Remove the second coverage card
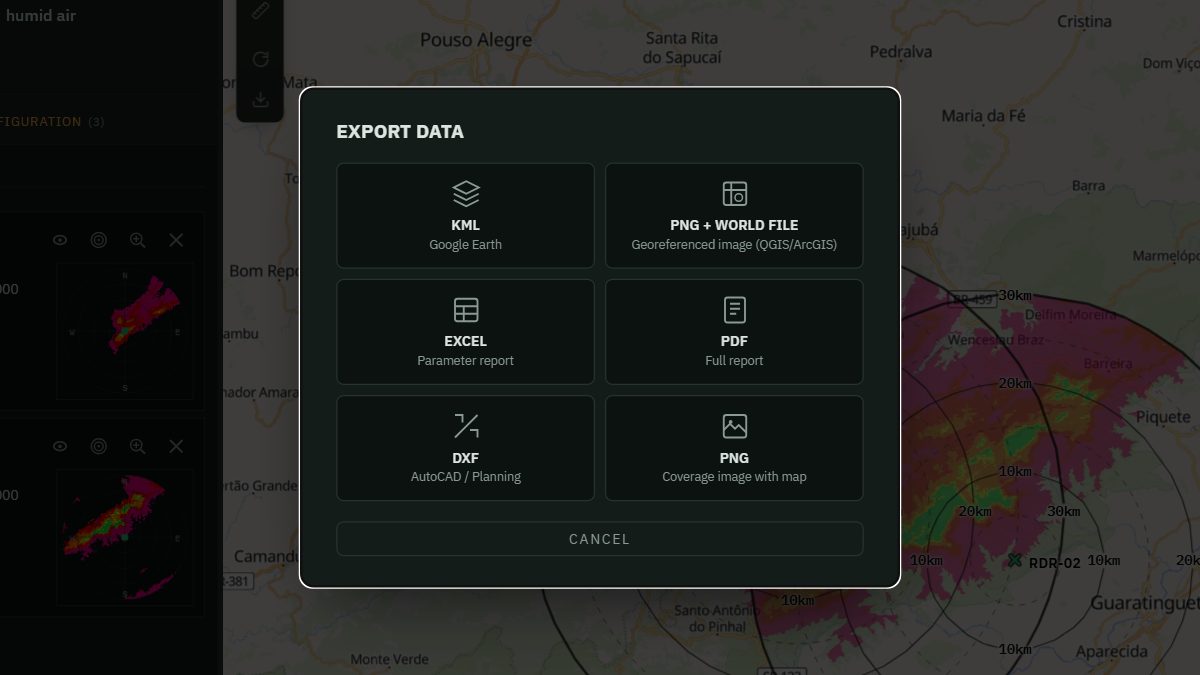The image size is (1200, 675). 176,446
